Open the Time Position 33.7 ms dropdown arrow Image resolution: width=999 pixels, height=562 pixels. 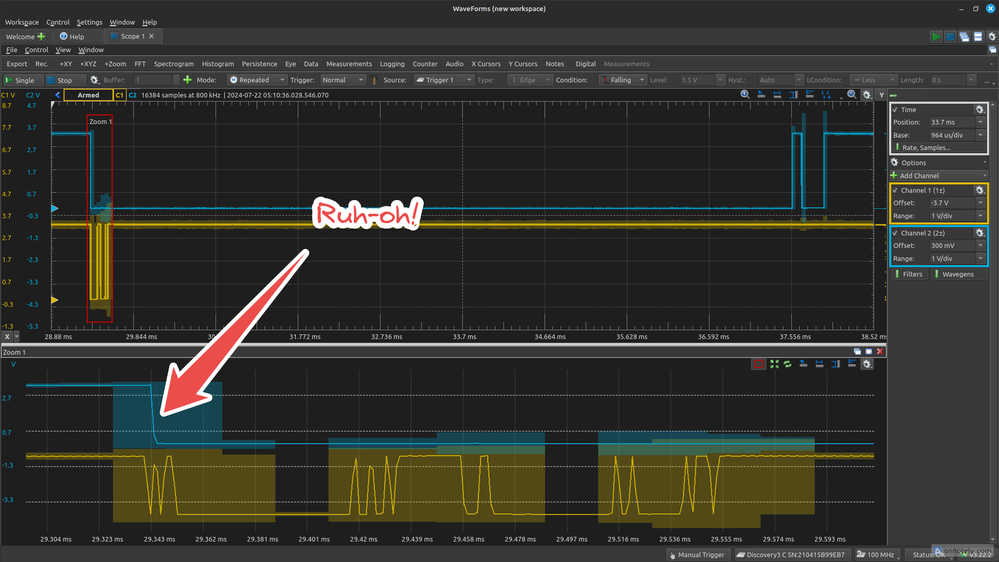[981, 122]
